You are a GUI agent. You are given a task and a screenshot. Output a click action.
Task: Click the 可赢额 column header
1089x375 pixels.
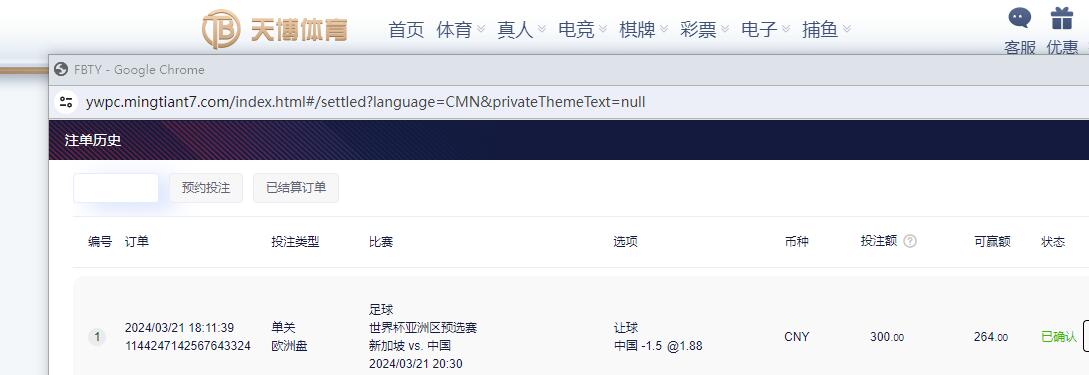pos(992,242)
